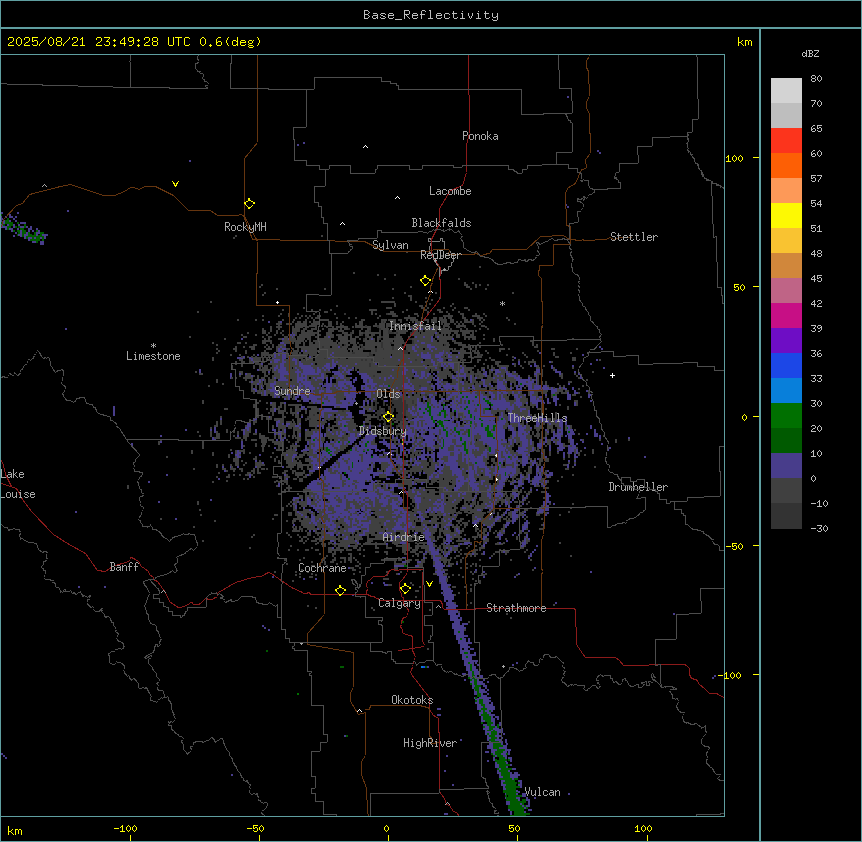Pick the red 60-65 dBZ legend swatch
The width and height of the screenshot is (862, 842).
pyautogui.click(x=786, y=141)
